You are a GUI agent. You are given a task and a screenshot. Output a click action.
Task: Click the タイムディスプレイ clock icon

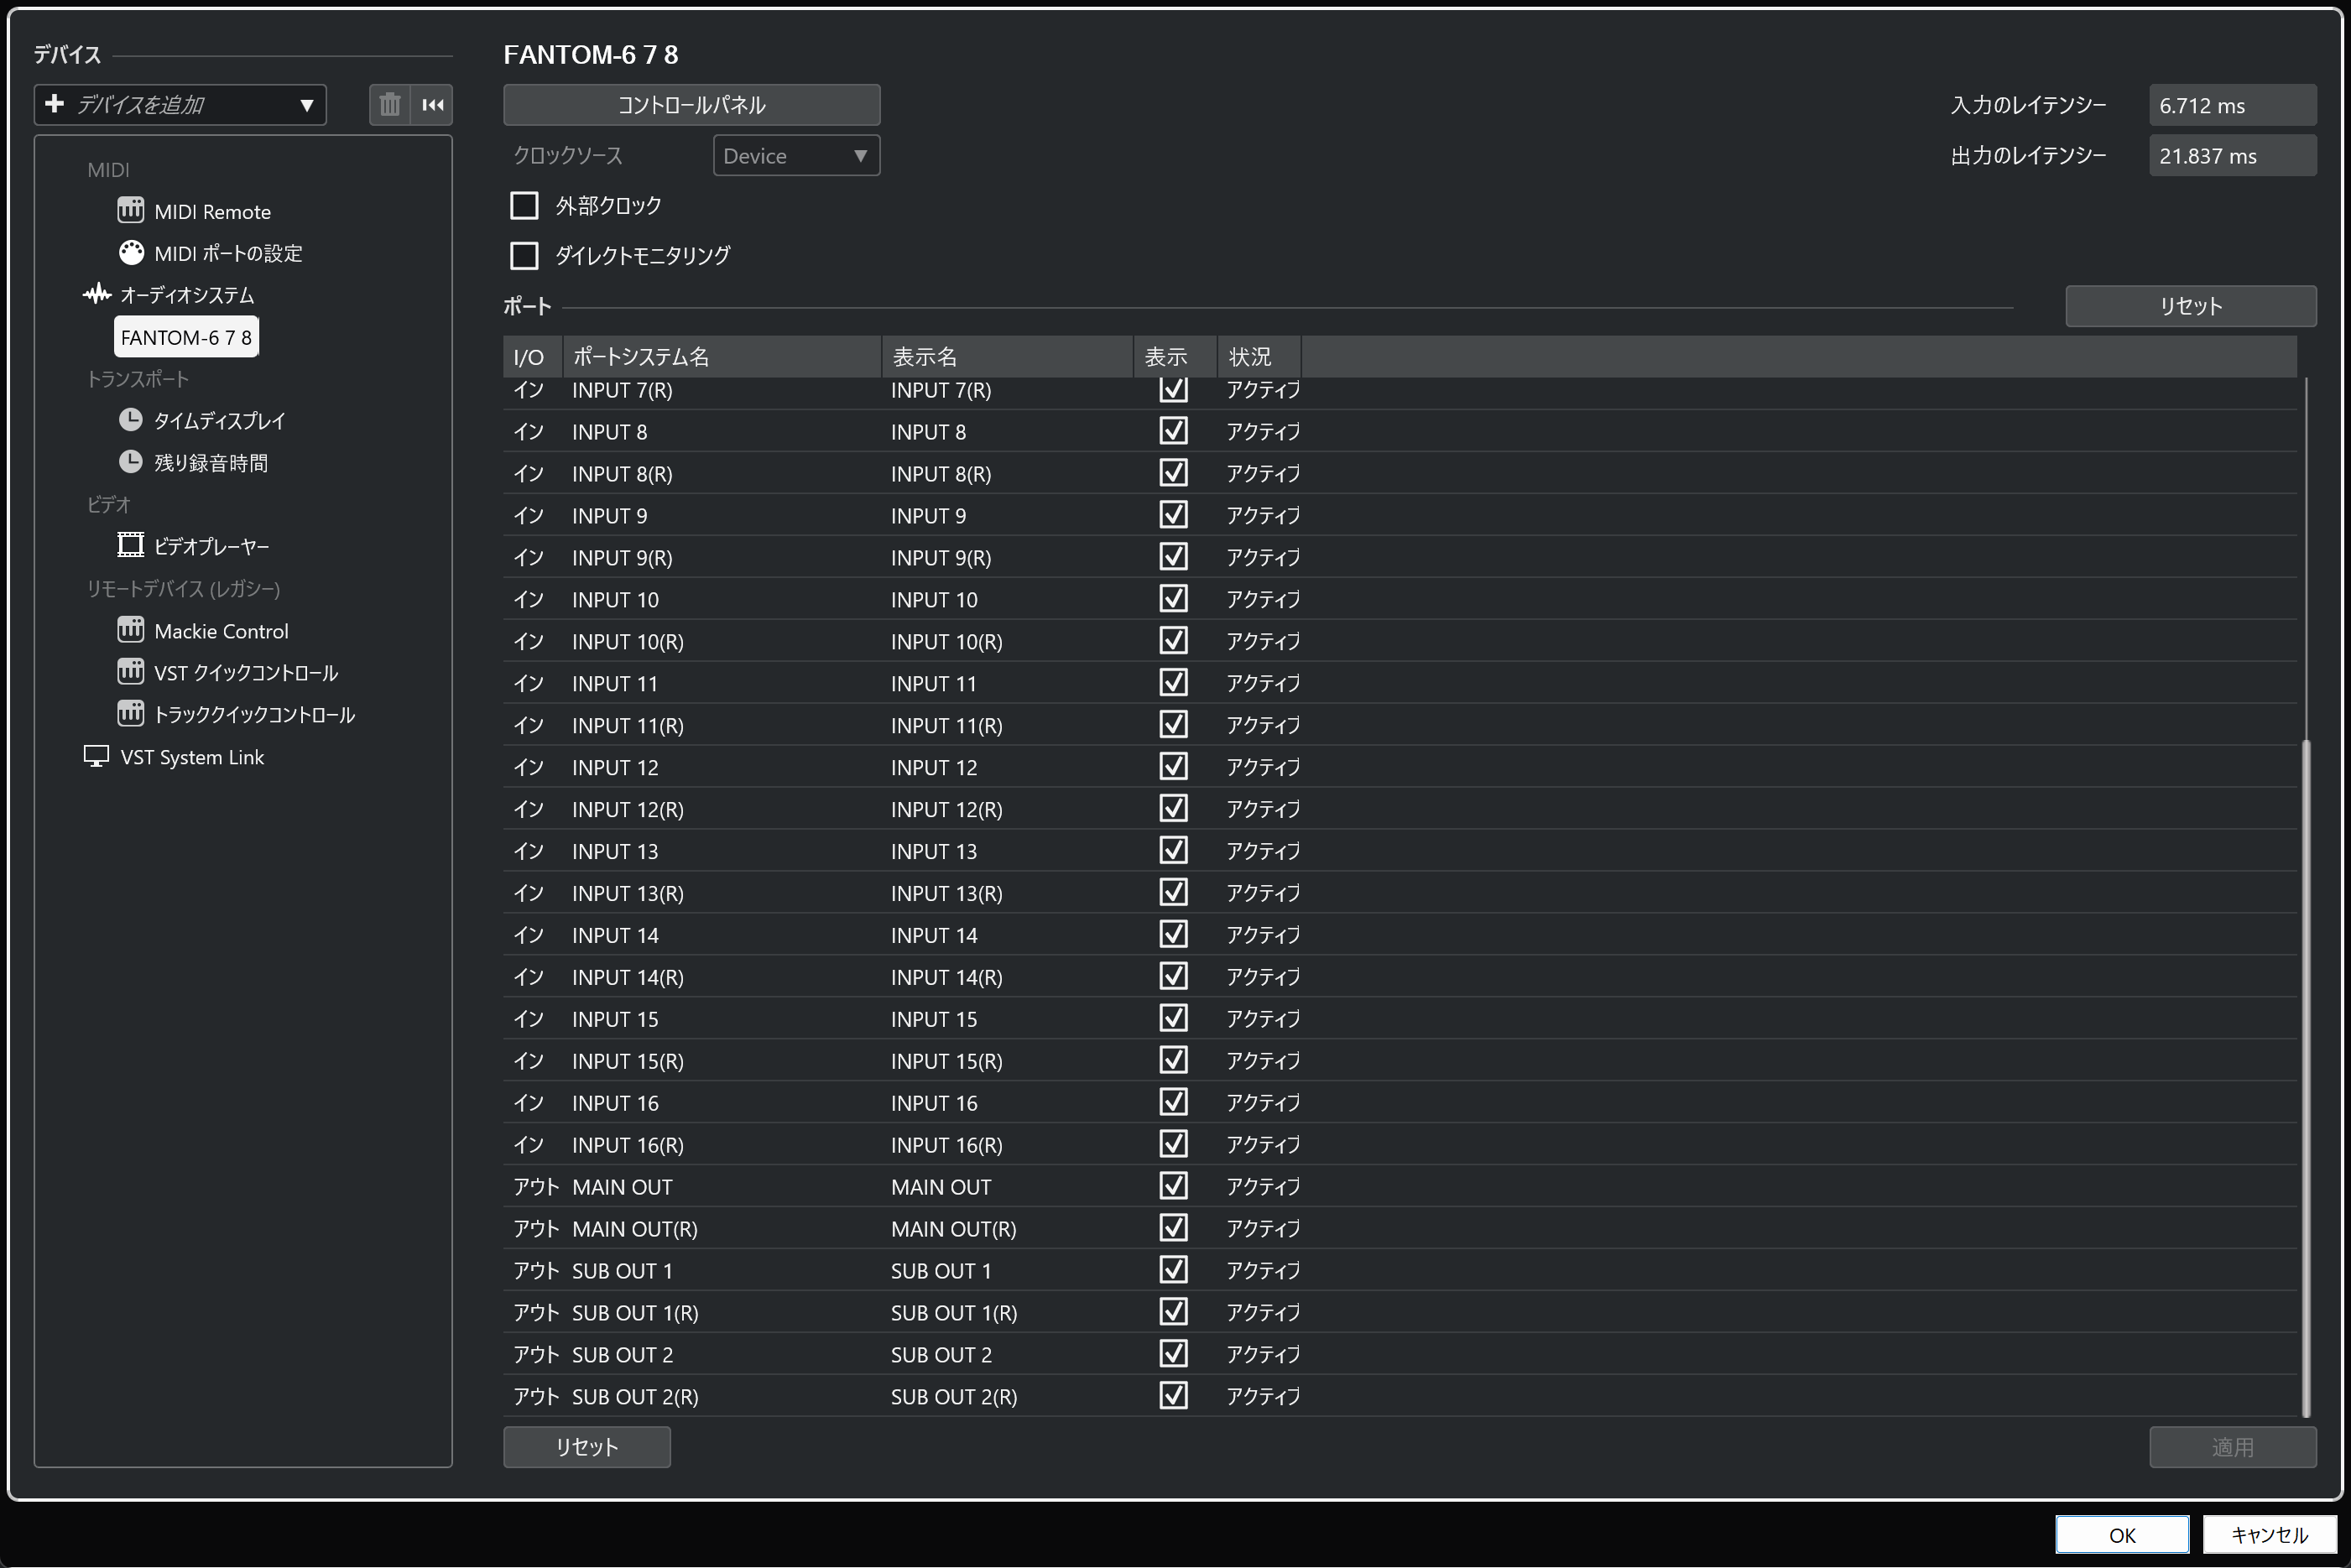point(131,420)
